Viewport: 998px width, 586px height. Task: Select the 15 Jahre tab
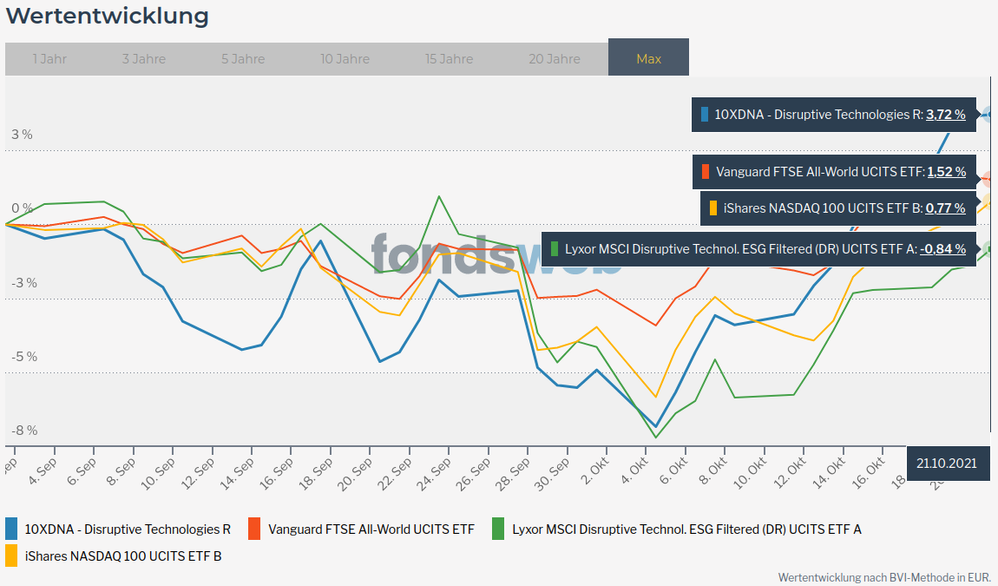[449, 59]
